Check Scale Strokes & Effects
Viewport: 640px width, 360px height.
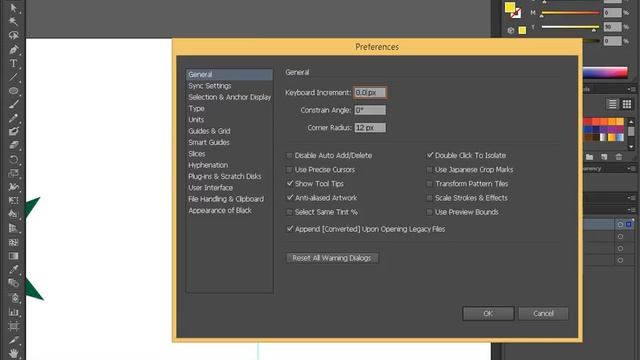429,198
